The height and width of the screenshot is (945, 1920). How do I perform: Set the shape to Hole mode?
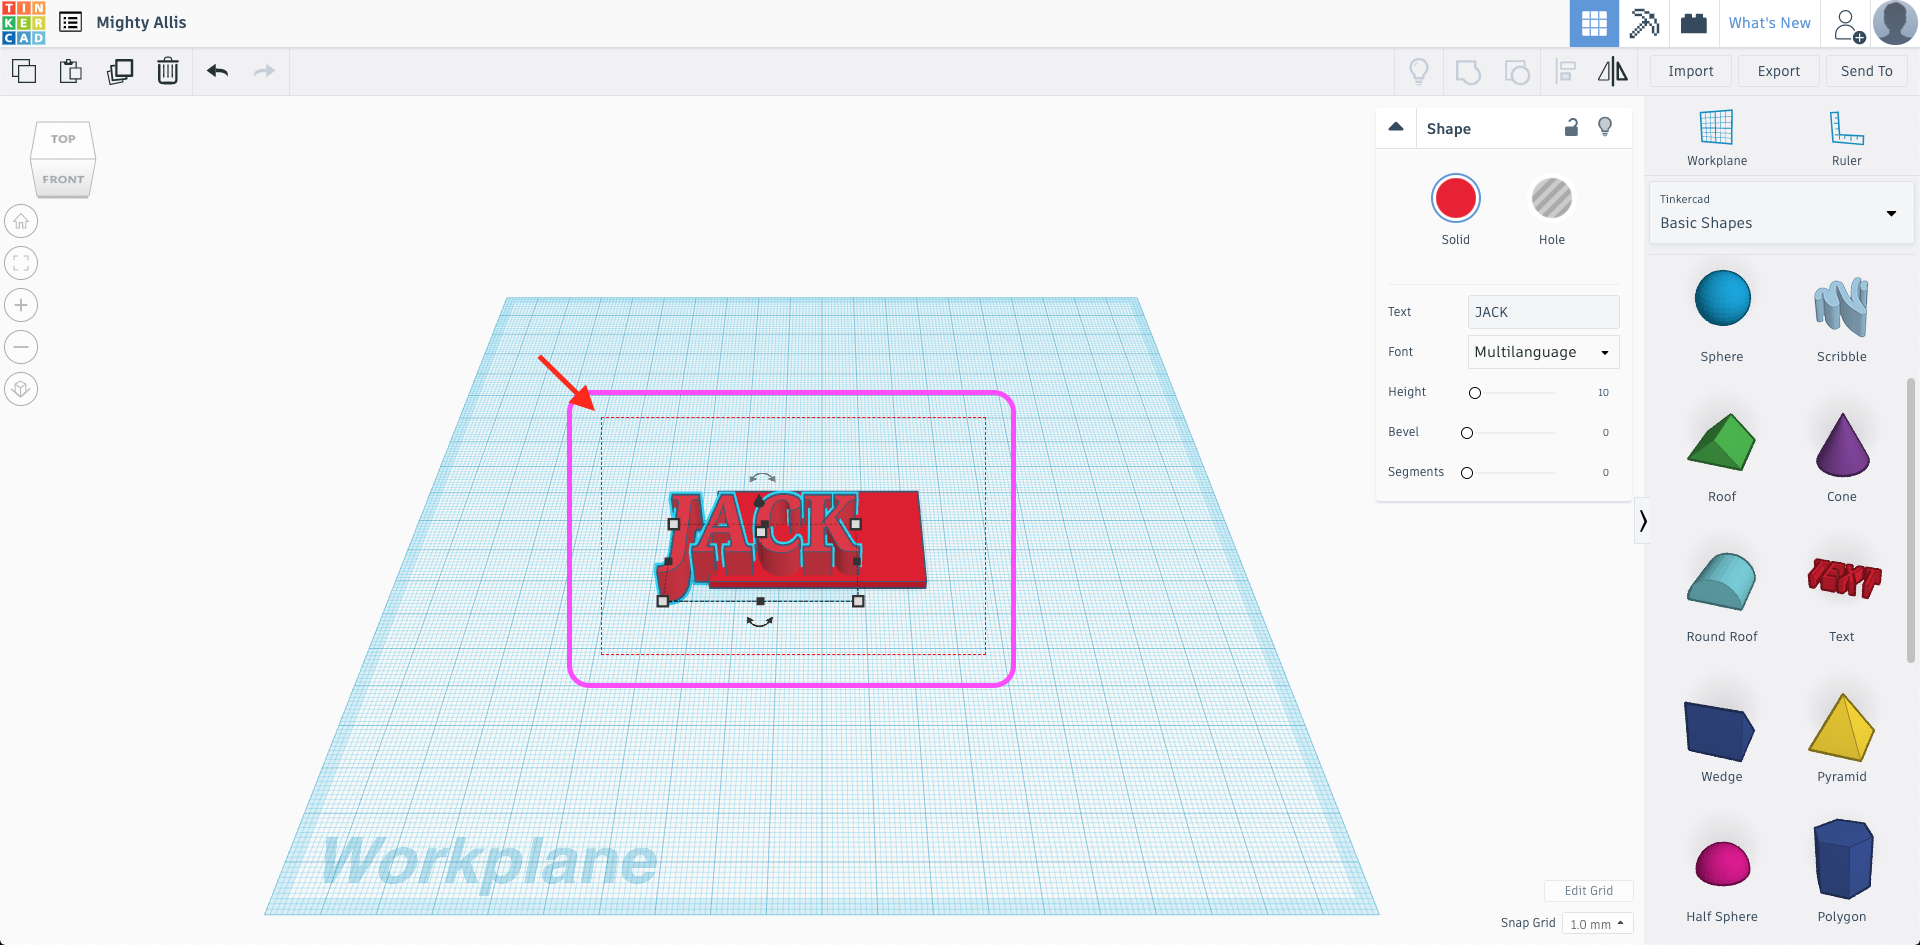[1551, 198]
